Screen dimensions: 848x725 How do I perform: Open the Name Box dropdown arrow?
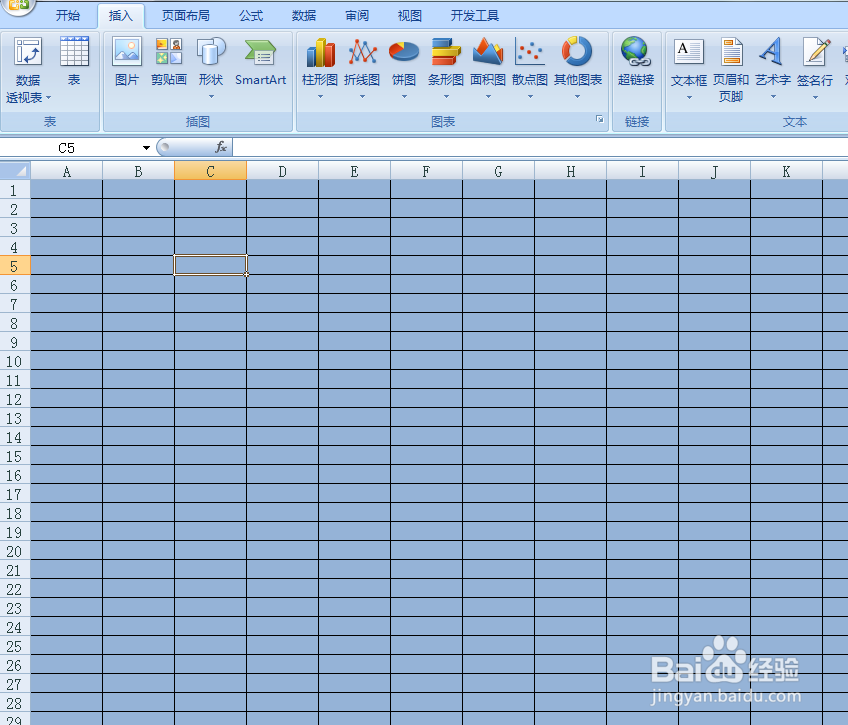pos(146,148)
